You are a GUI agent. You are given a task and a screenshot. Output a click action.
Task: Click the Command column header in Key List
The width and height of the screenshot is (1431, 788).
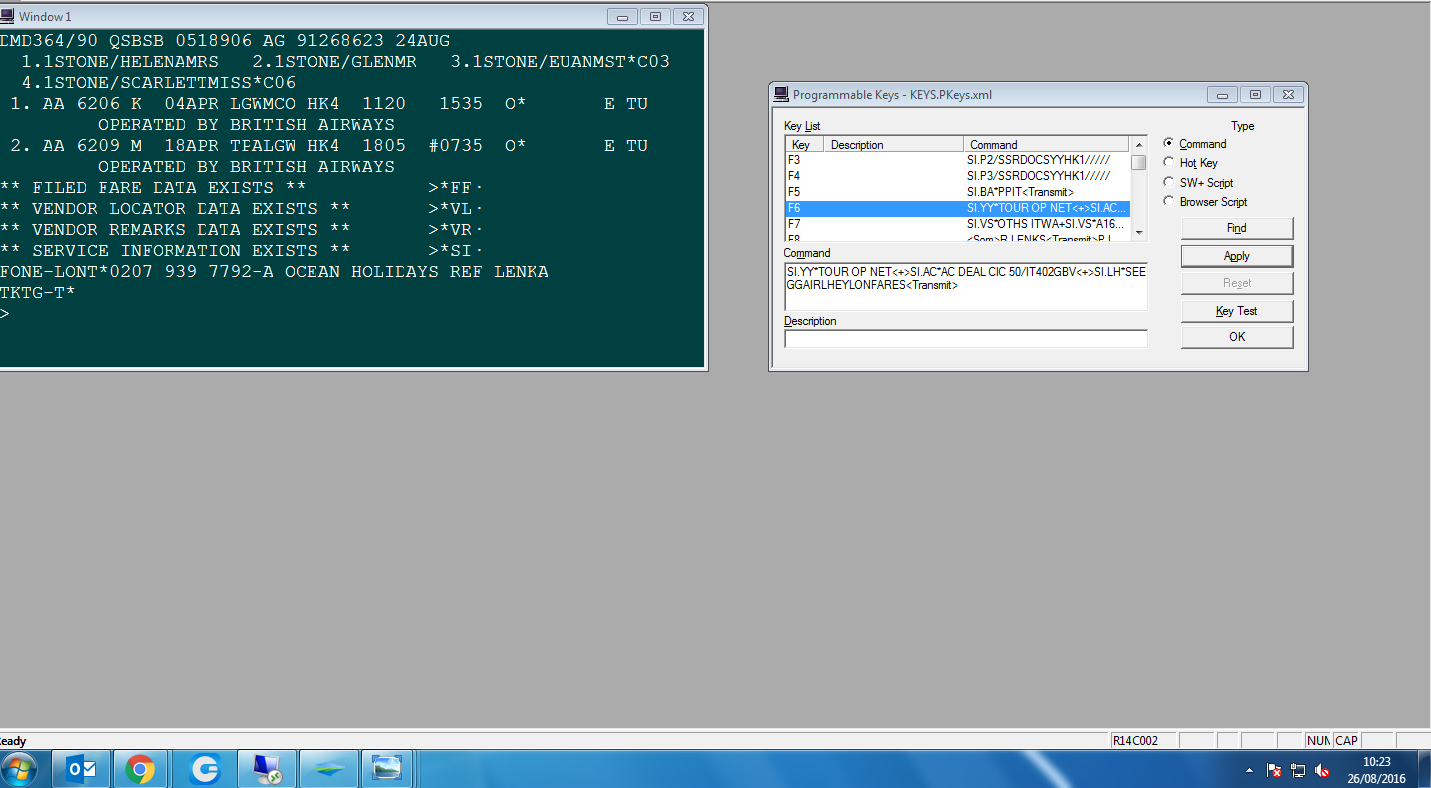pos(1047,144)
